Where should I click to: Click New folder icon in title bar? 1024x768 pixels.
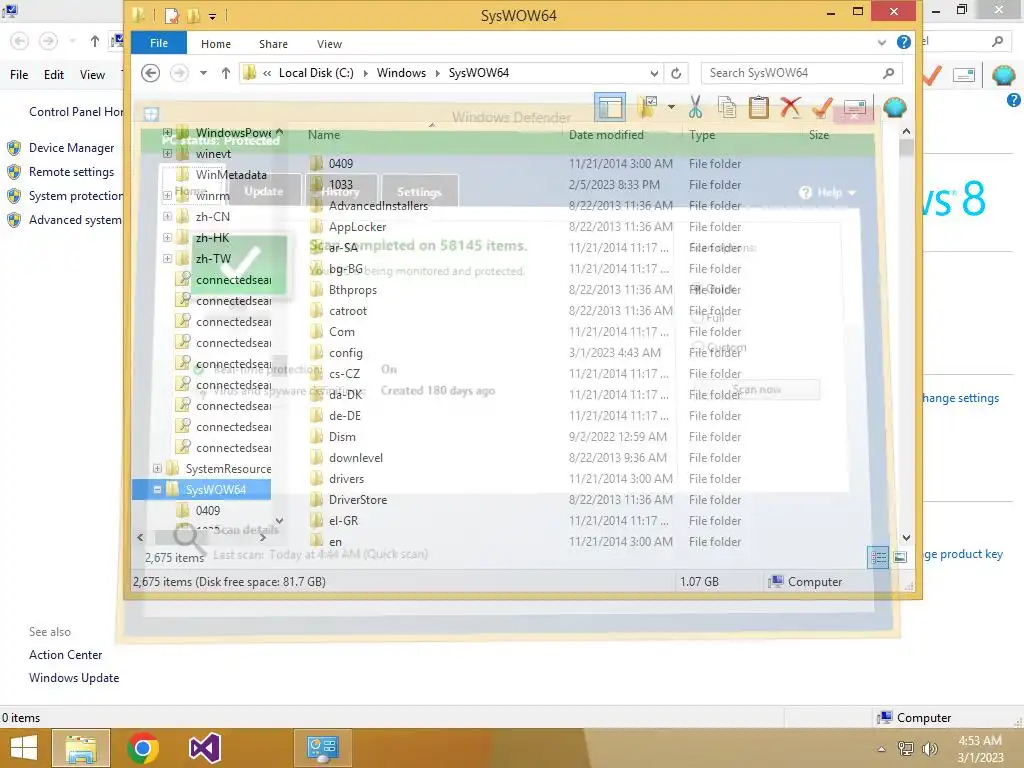pos(193,15)
